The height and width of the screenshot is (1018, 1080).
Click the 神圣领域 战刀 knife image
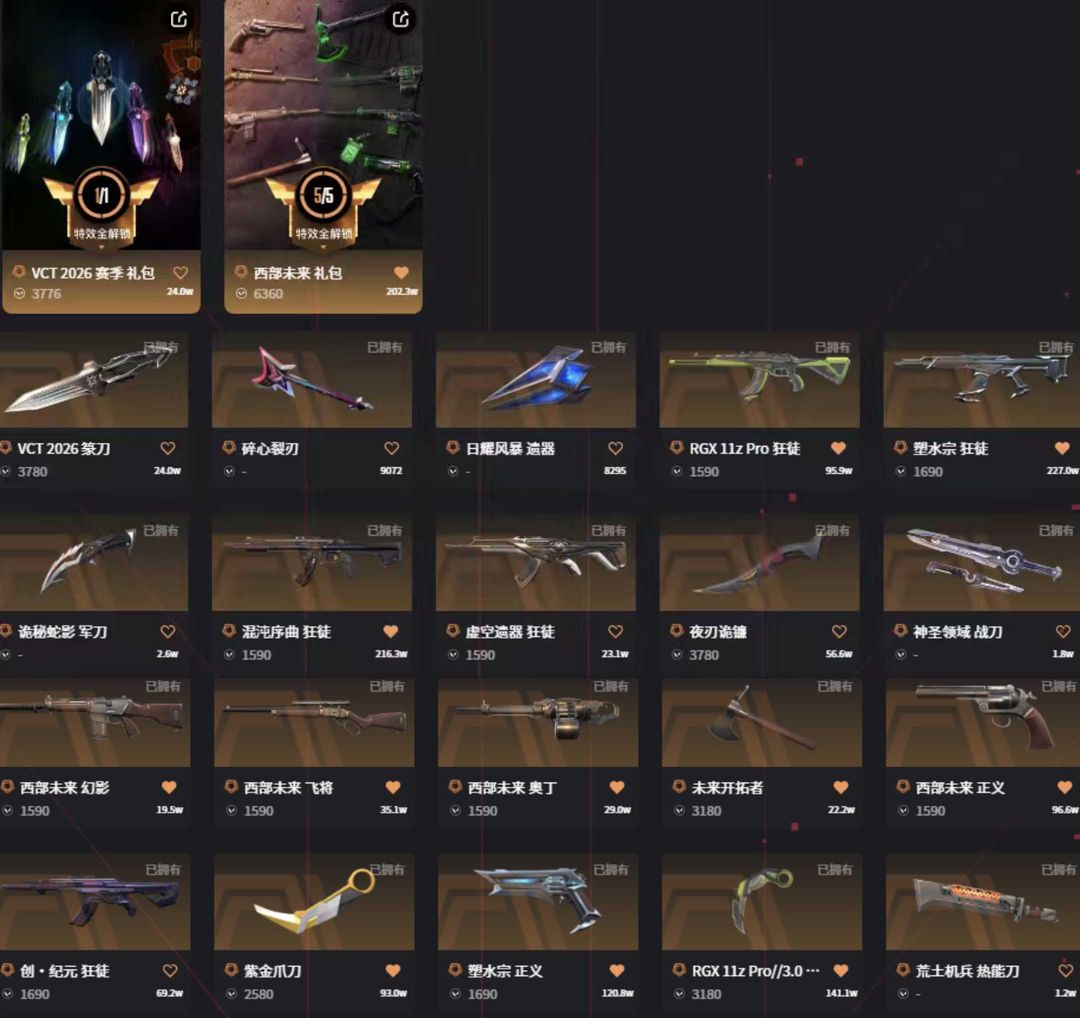[982, 563]
